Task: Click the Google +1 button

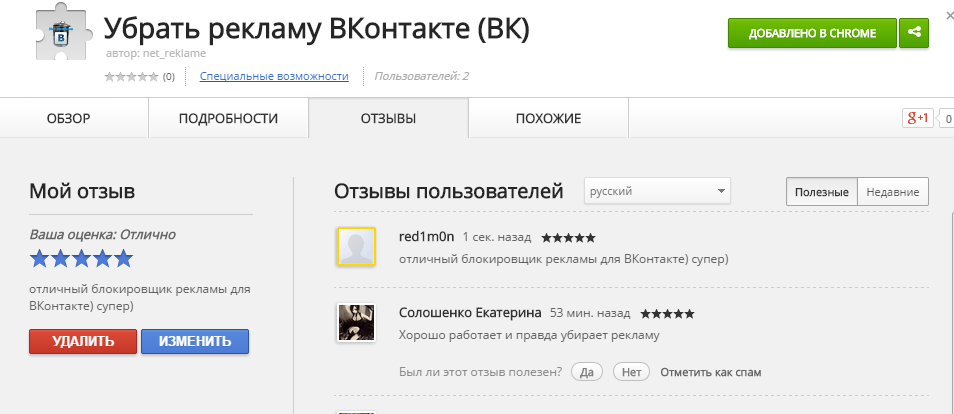Action: coord(917,118)
